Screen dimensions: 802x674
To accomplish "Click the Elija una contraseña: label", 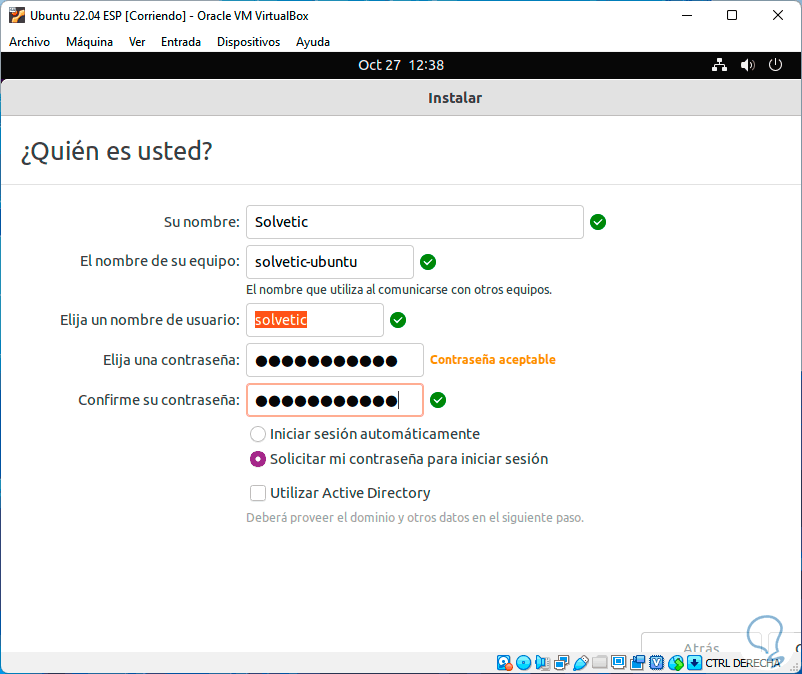I will click(x=171, y=360).
